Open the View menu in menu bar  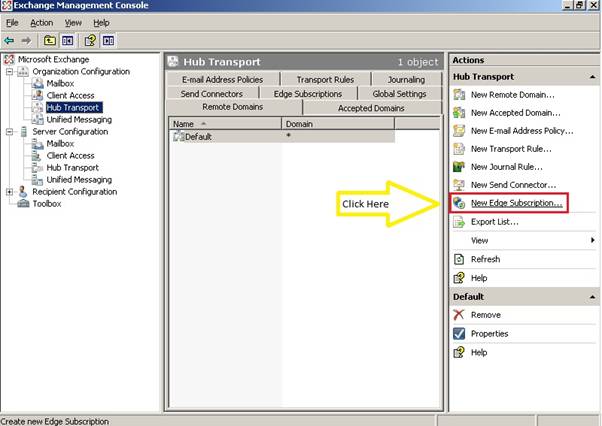[73, 23]
